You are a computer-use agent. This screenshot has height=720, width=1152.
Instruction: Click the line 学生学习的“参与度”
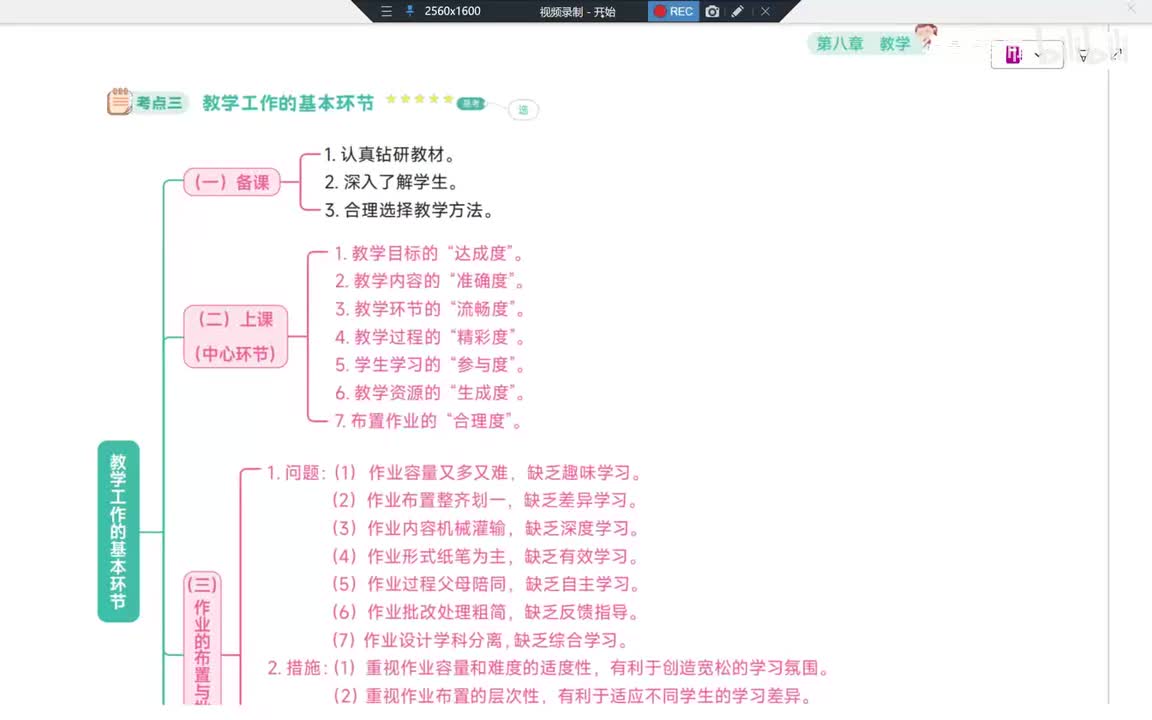coord(431,364)
